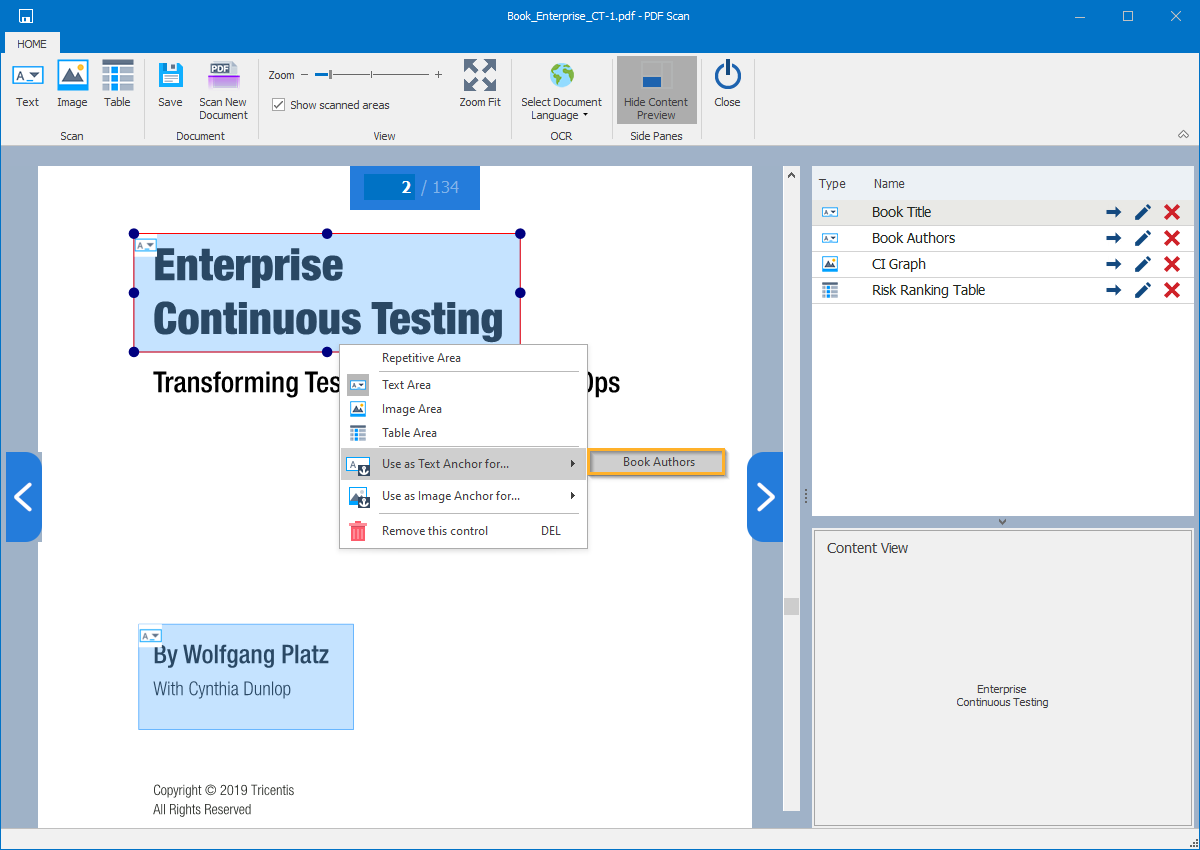Screen dimensions: 1200x850
Task: Click the Zoom slider handle
Action: [x=330, y=75]
